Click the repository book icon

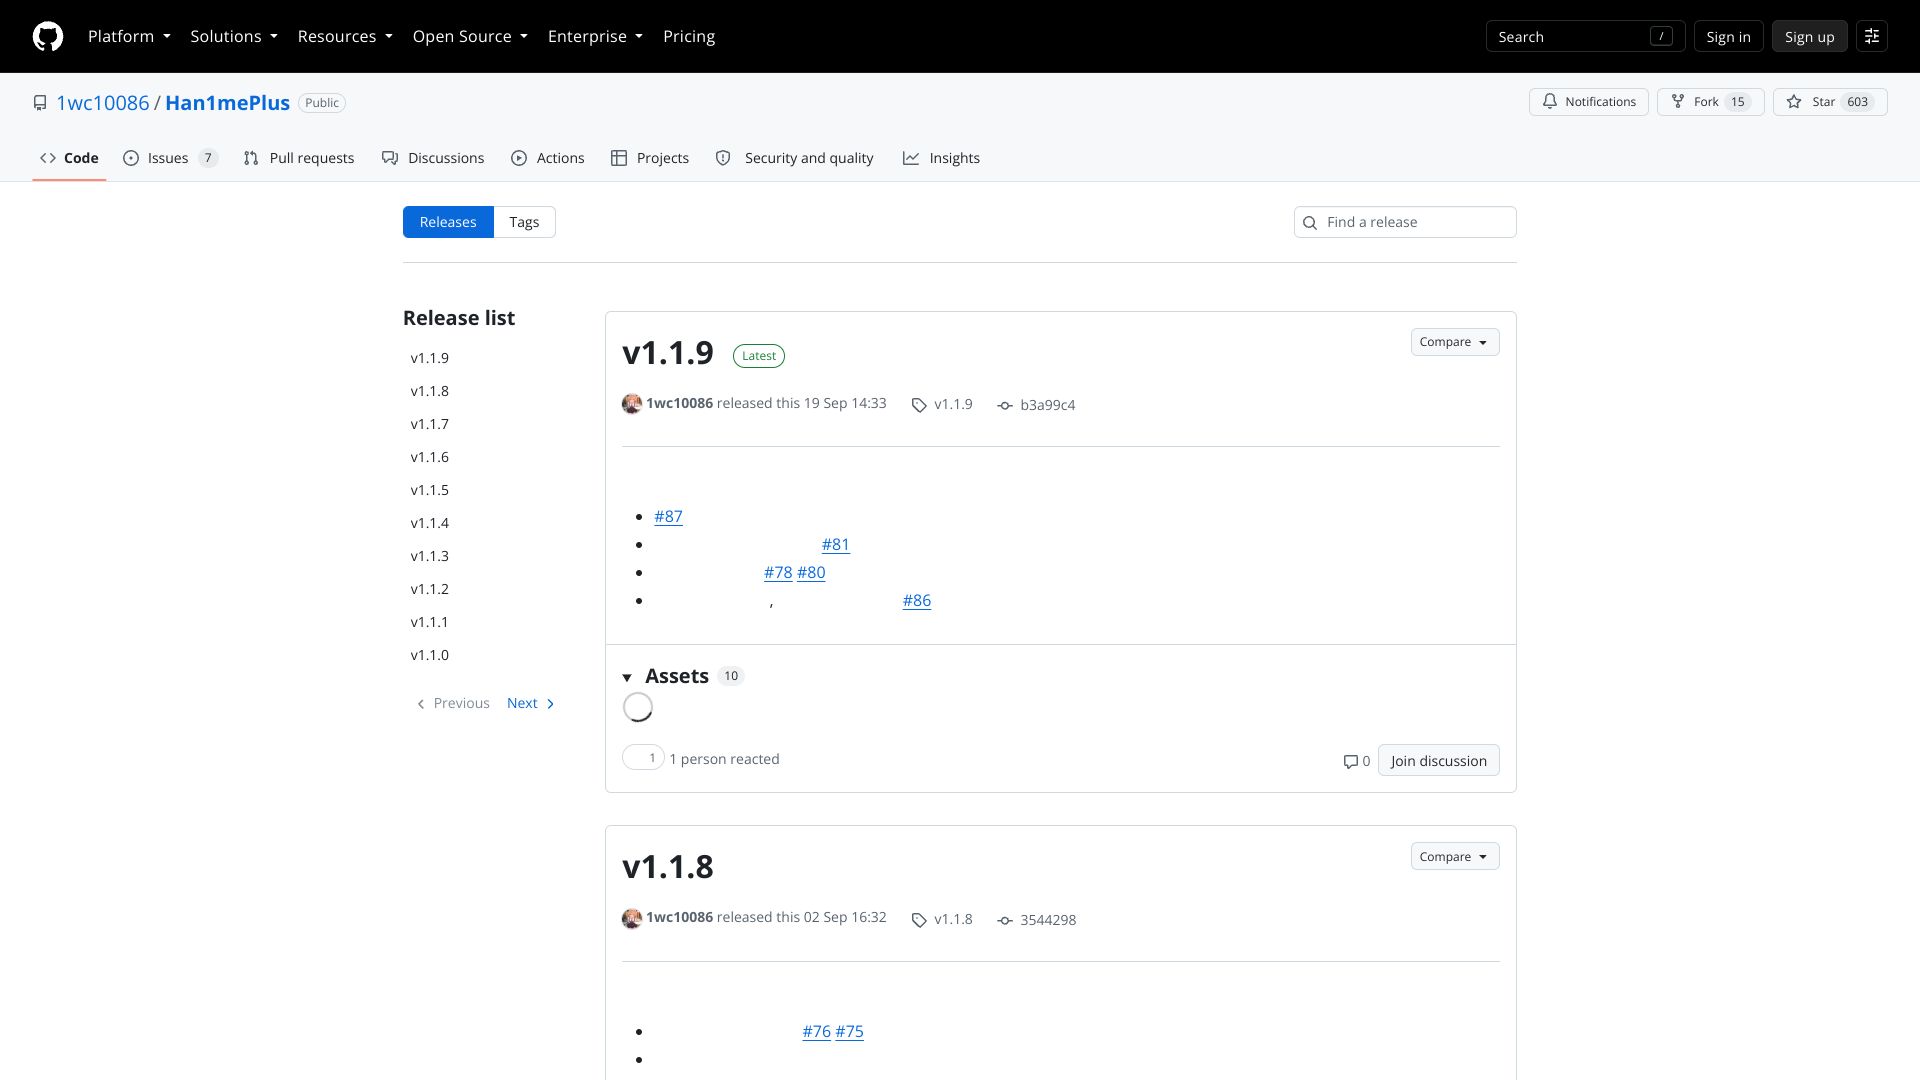(40, 103)
